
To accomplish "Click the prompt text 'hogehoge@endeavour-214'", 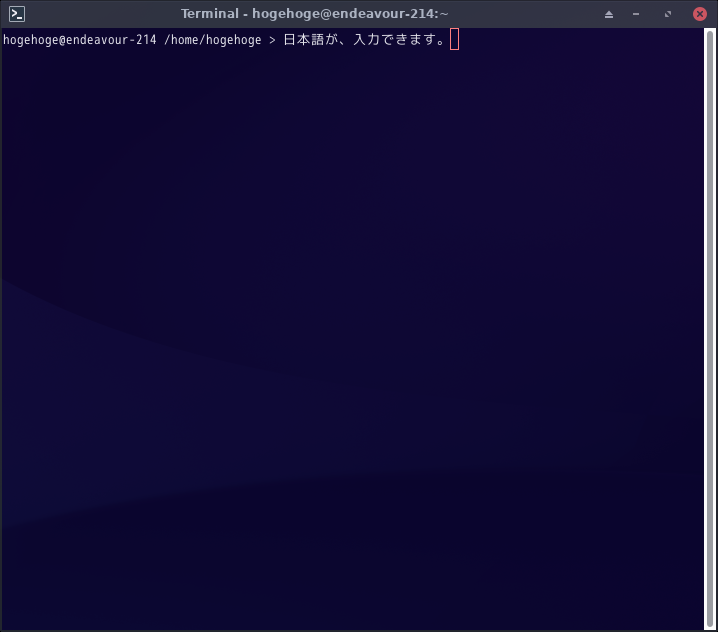I will pyautogui.click(x=80, y=40).
